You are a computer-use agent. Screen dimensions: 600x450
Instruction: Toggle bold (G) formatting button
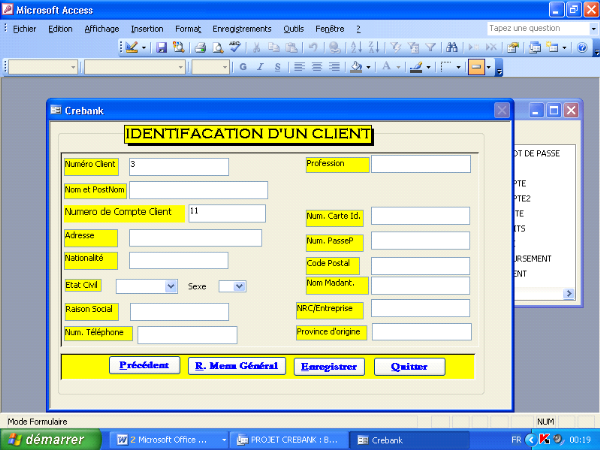[243, 67]
